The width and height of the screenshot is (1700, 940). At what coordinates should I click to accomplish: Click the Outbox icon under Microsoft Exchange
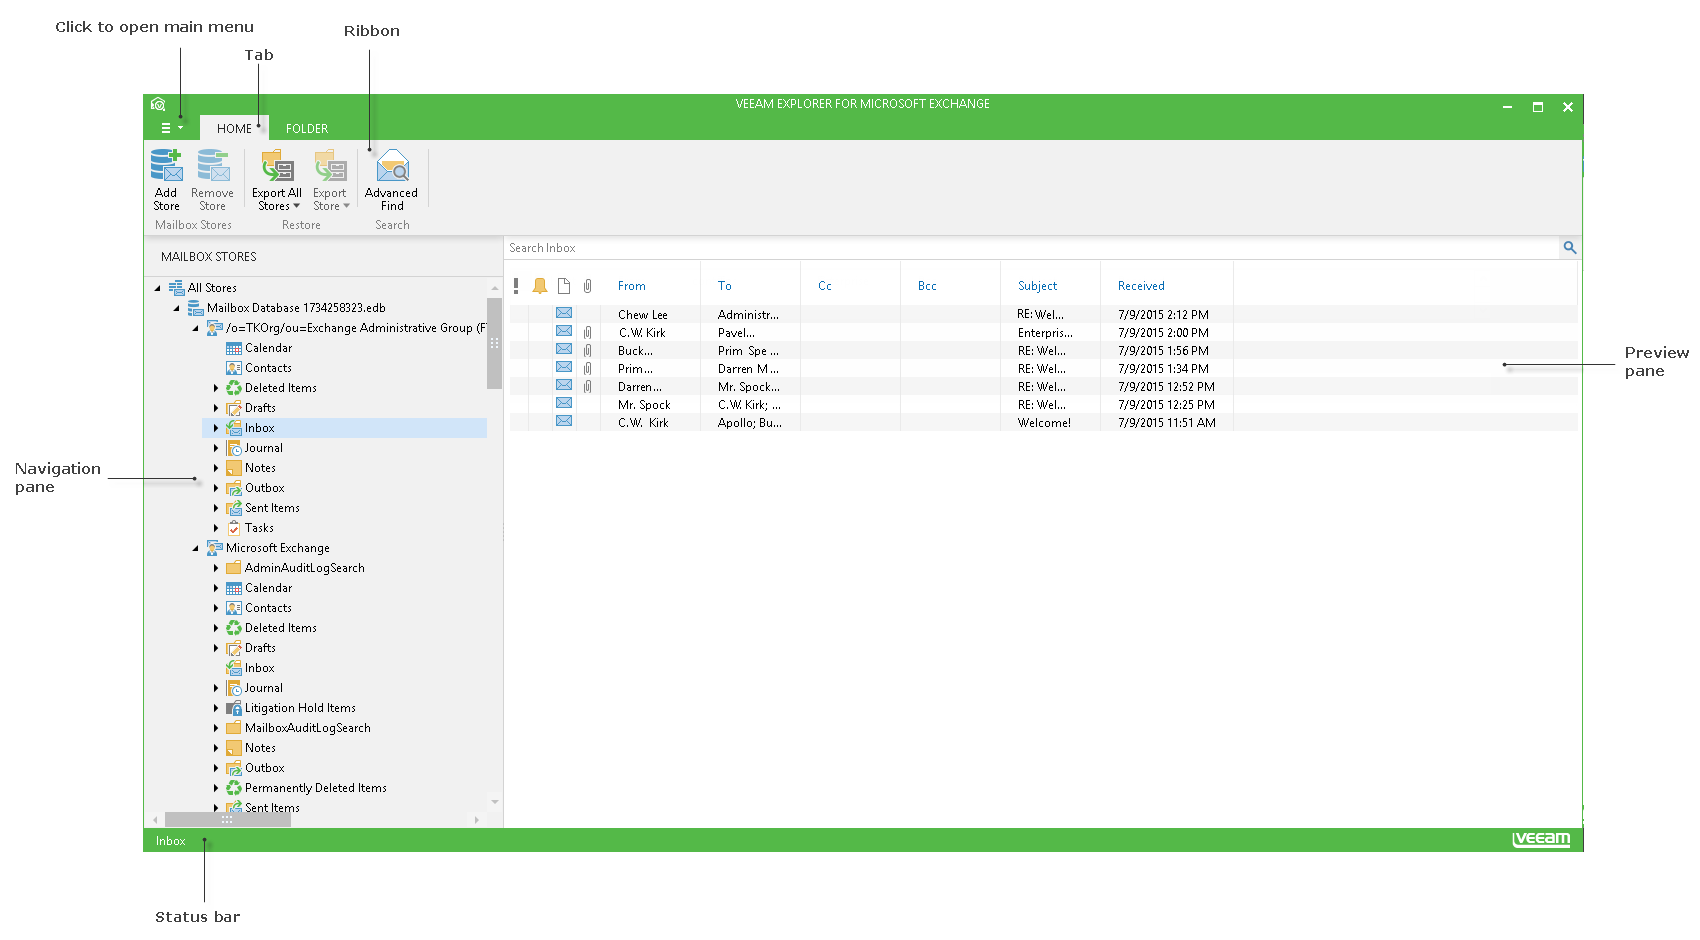tap(234, 768)
